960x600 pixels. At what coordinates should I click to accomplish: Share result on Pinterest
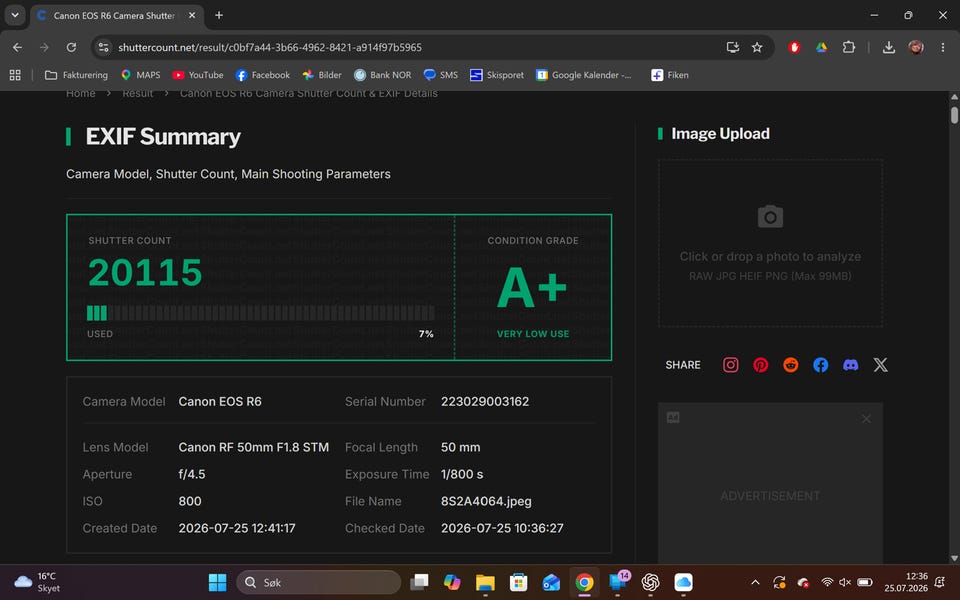click(x=760, y=365)
